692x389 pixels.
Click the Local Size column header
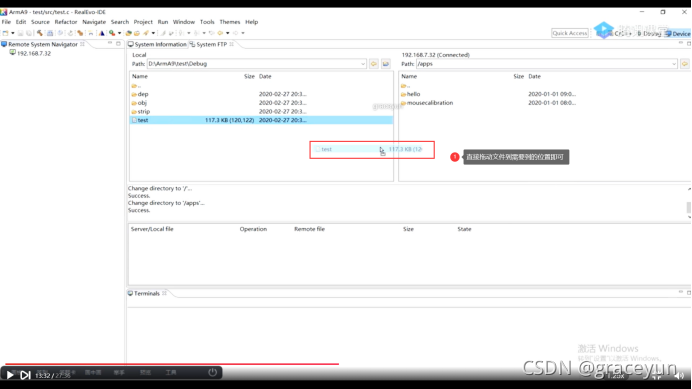point(249,76)
